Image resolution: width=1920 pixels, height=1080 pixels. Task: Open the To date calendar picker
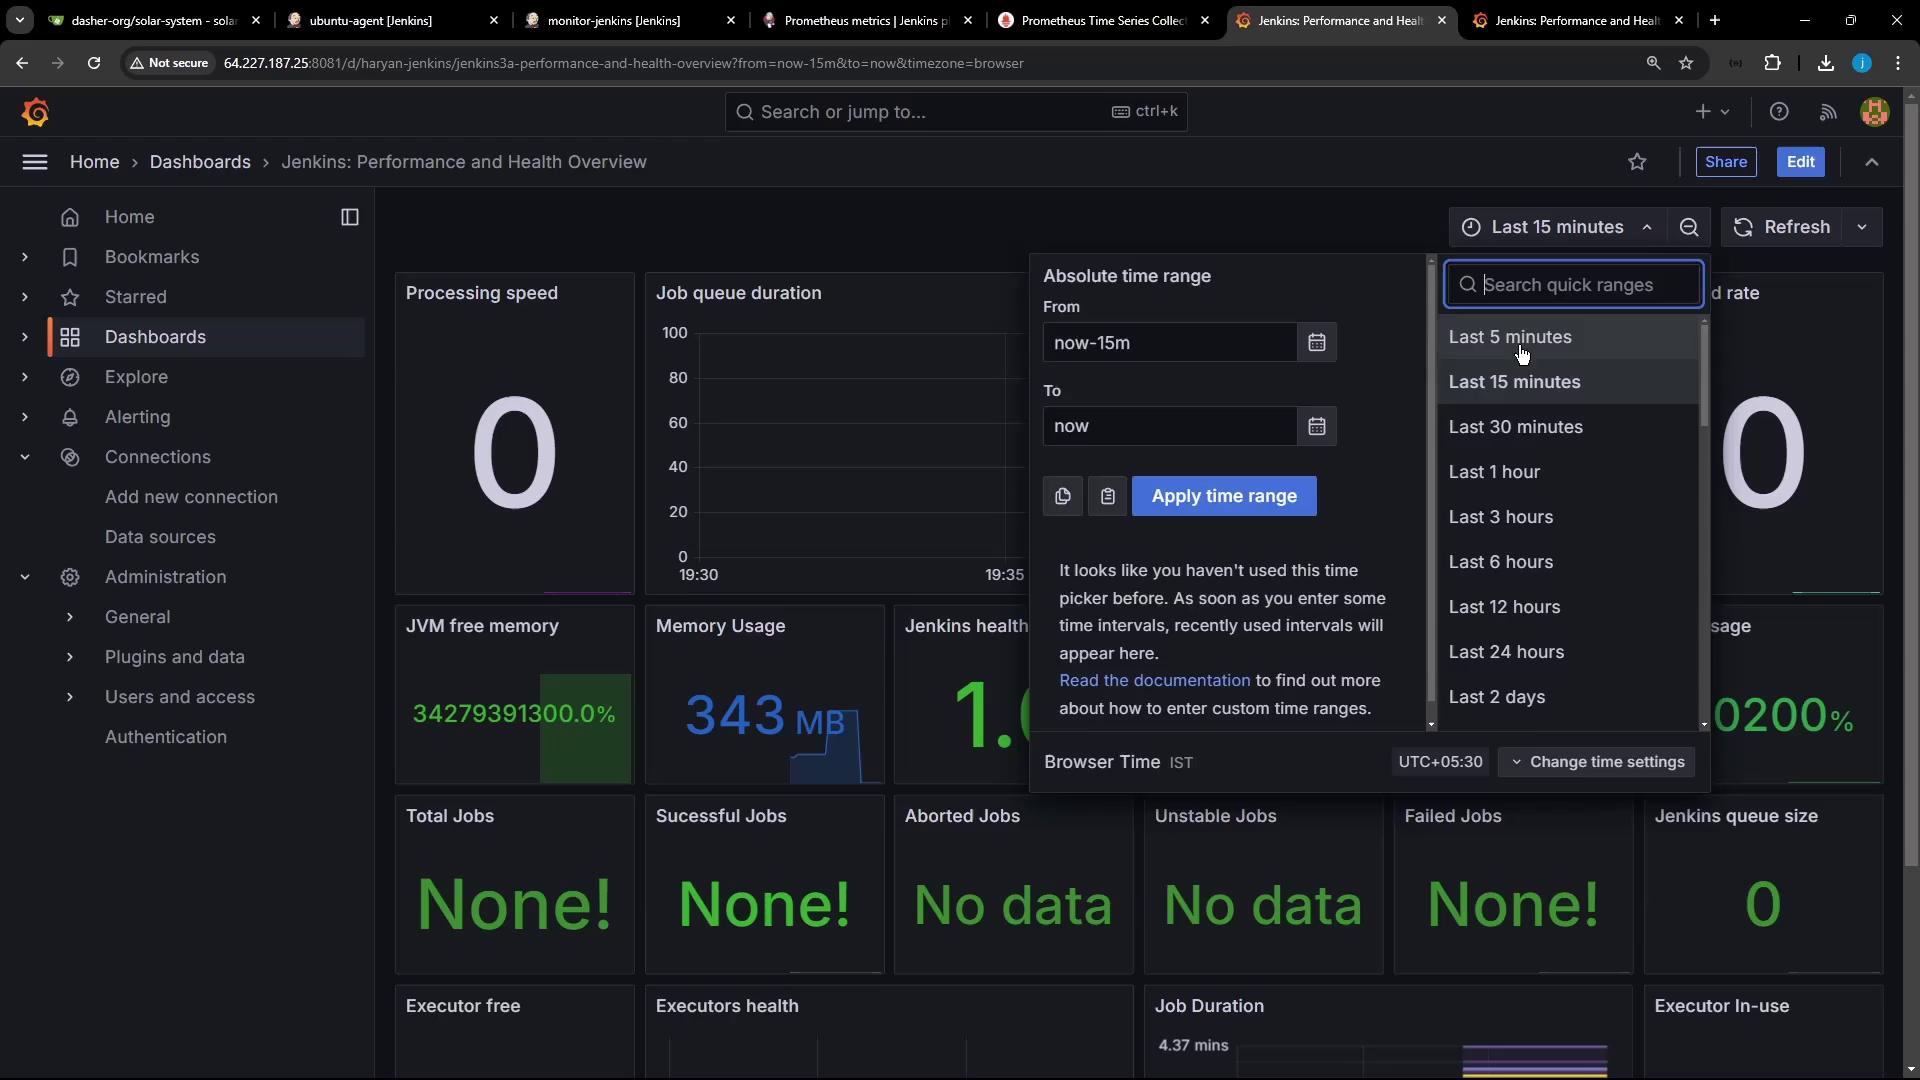1316,426
